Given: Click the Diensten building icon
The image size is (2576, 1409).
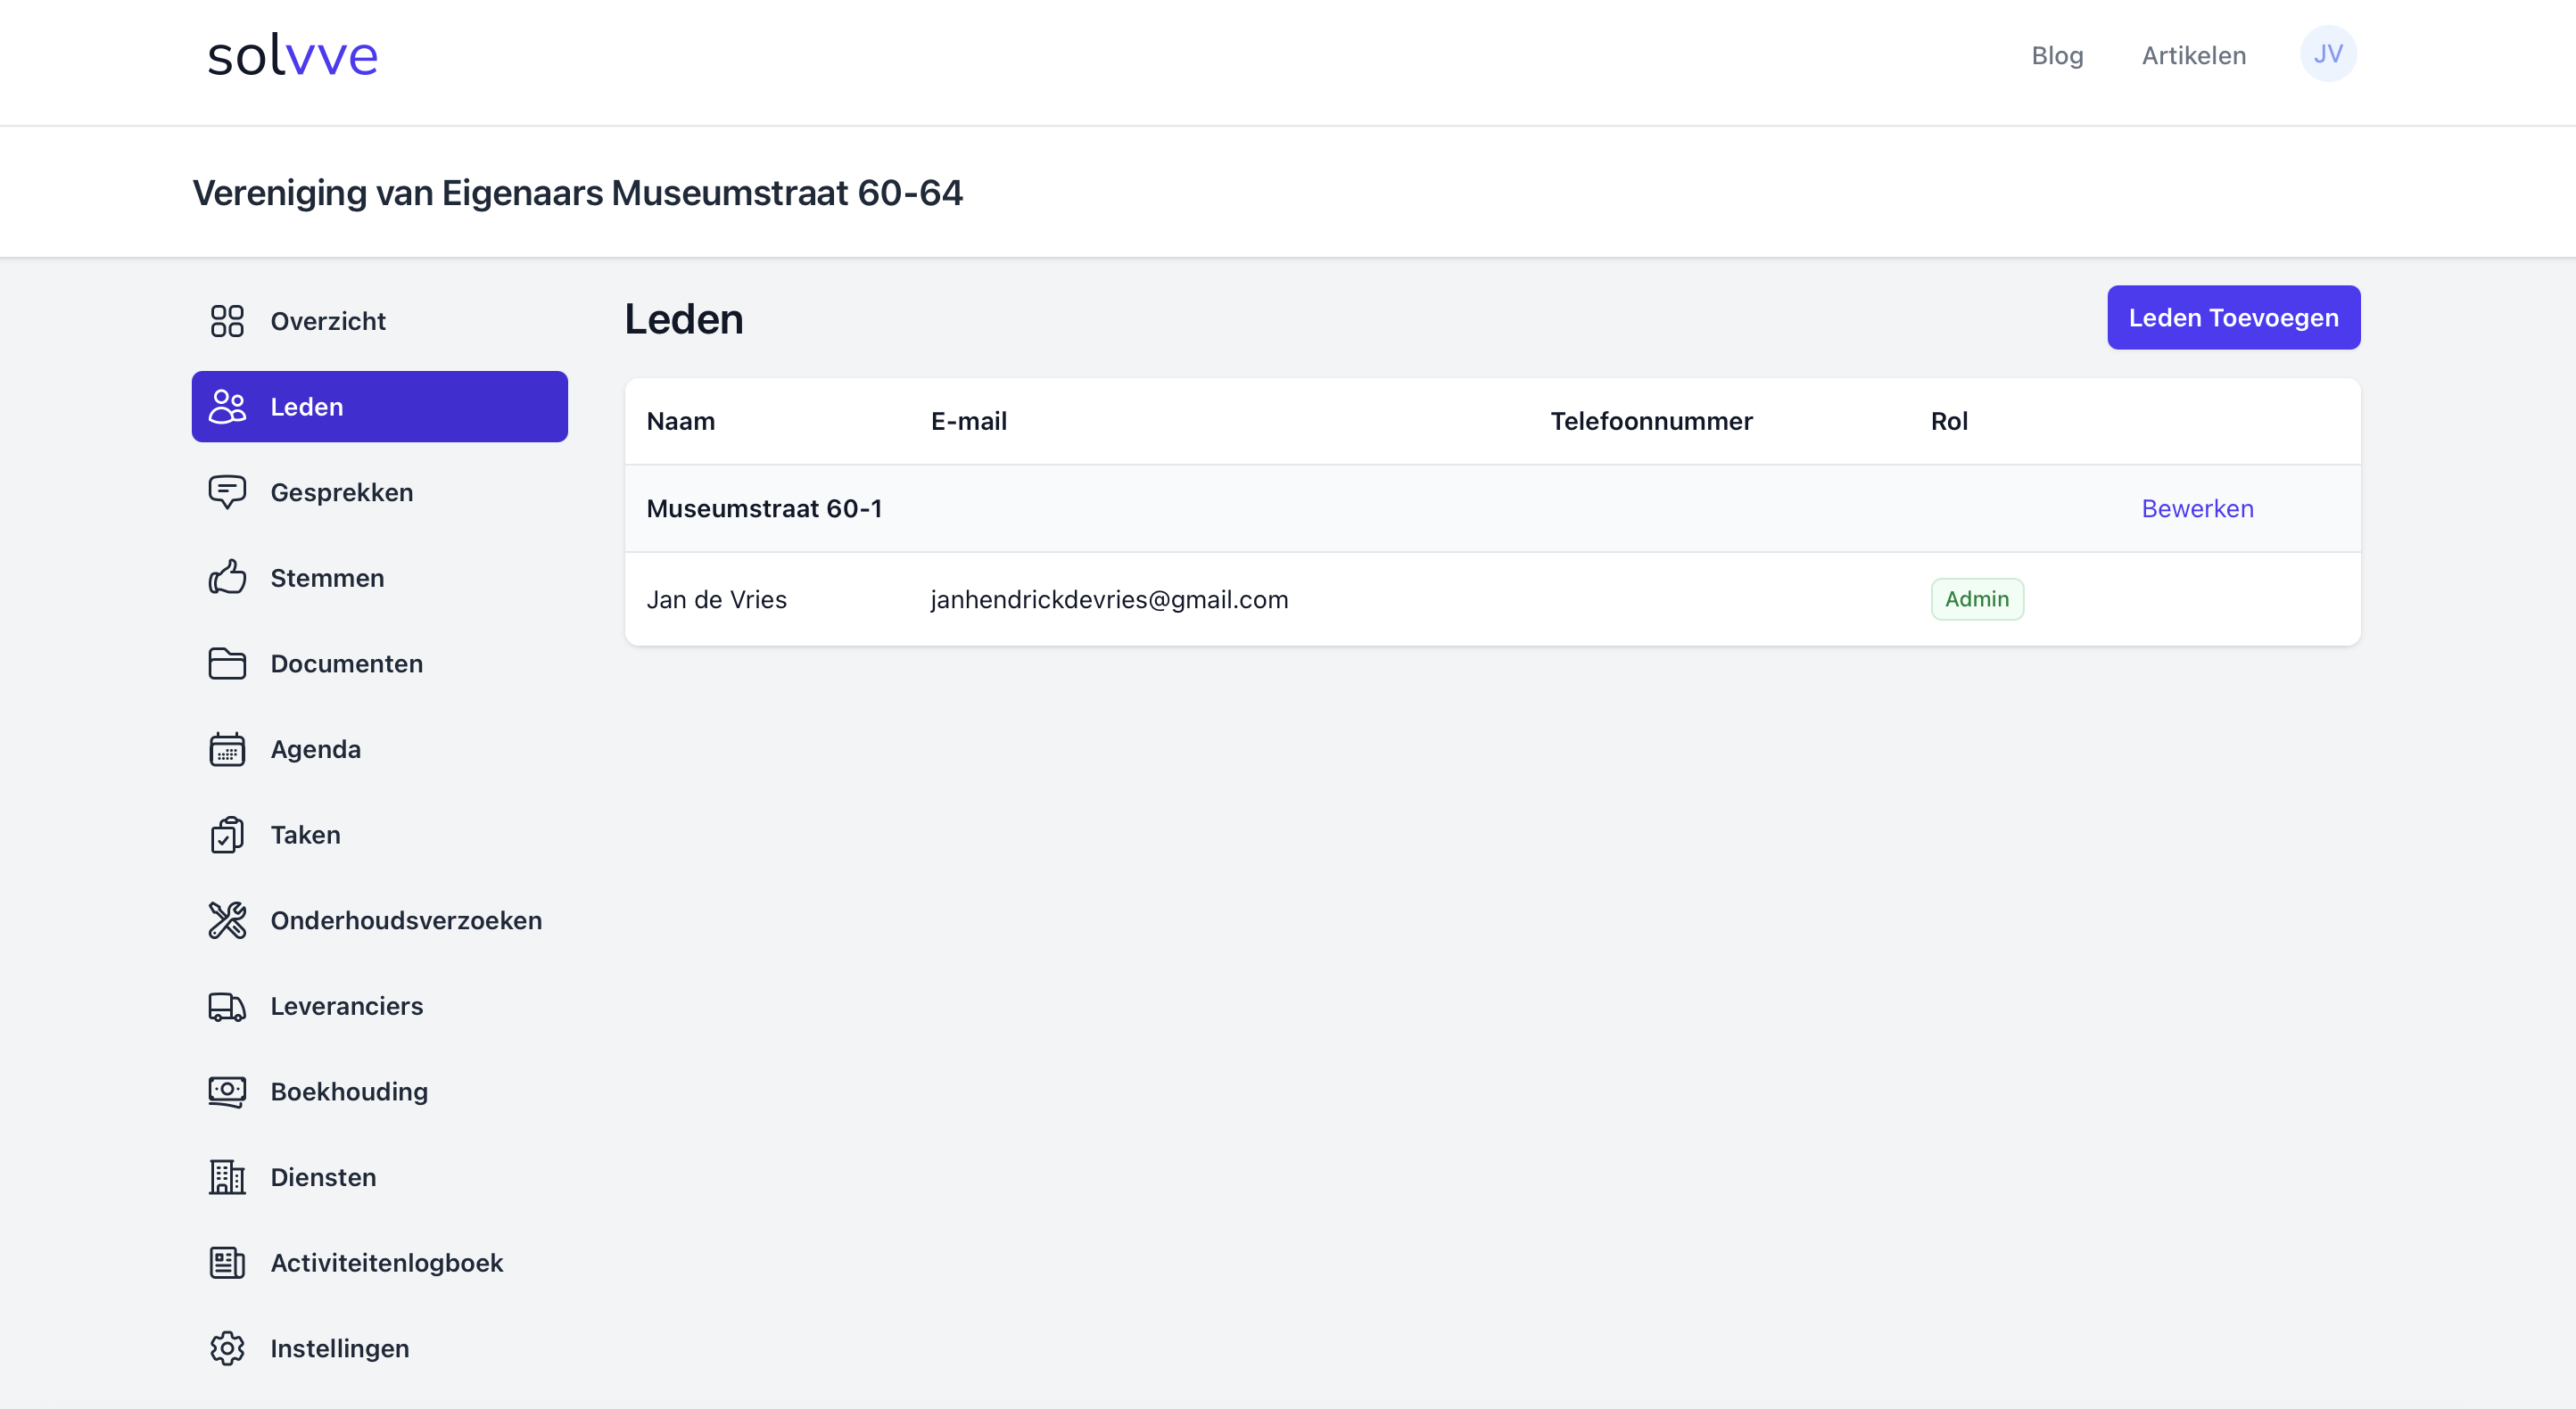Looking at the screenshot, I should [227, 1177].
